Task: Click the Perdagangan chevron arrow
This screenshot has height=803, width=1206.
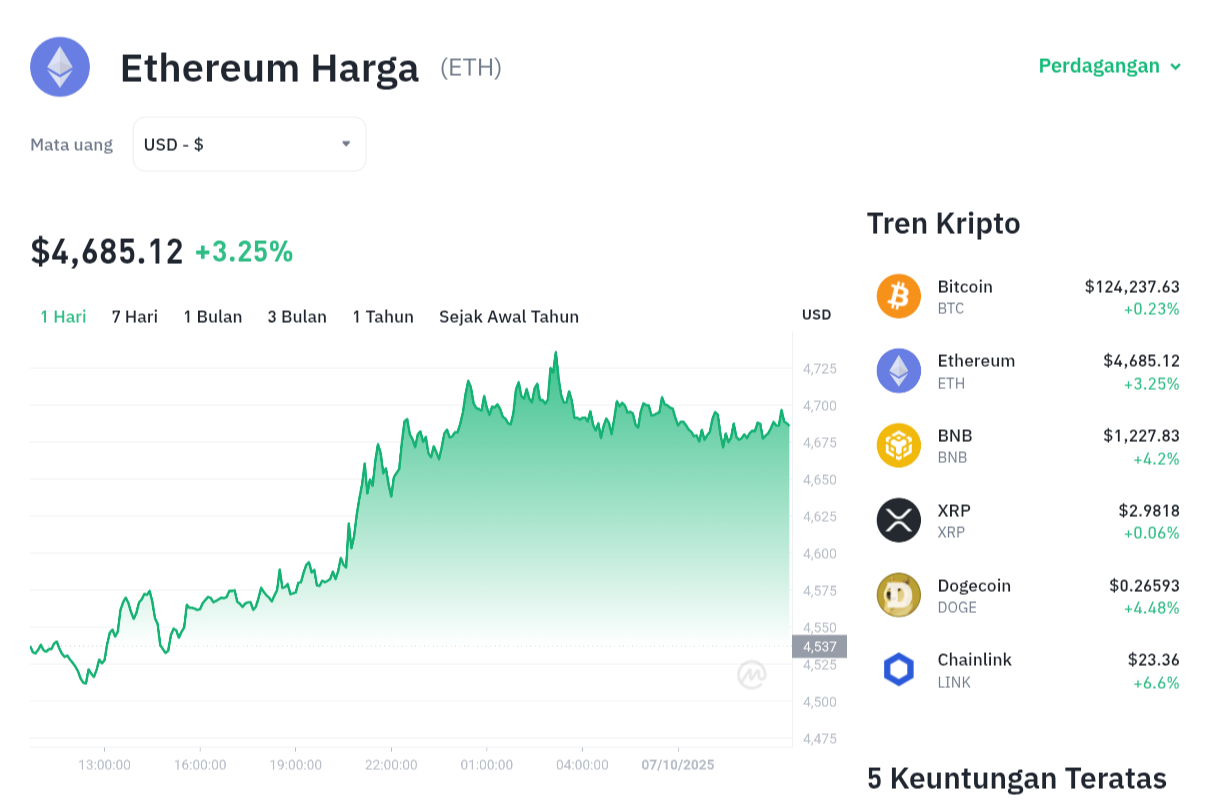Action: click(1176, 67)
